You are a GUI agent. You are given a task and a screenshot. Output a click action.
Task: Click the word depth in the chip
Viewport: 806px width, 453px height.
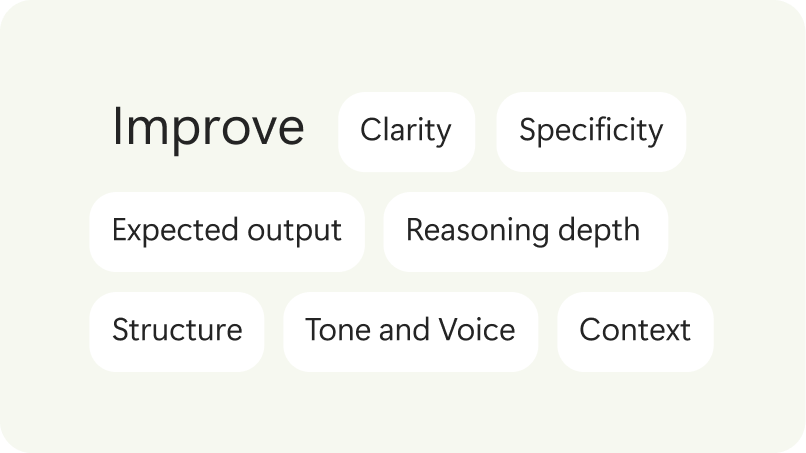[599, 230]
